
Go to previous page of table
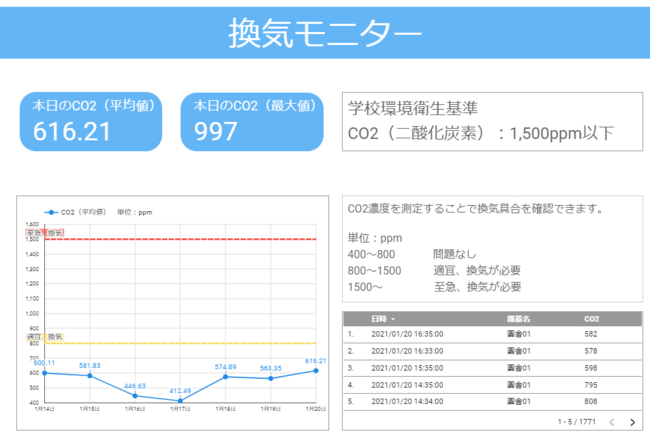(x=611, y=422)
